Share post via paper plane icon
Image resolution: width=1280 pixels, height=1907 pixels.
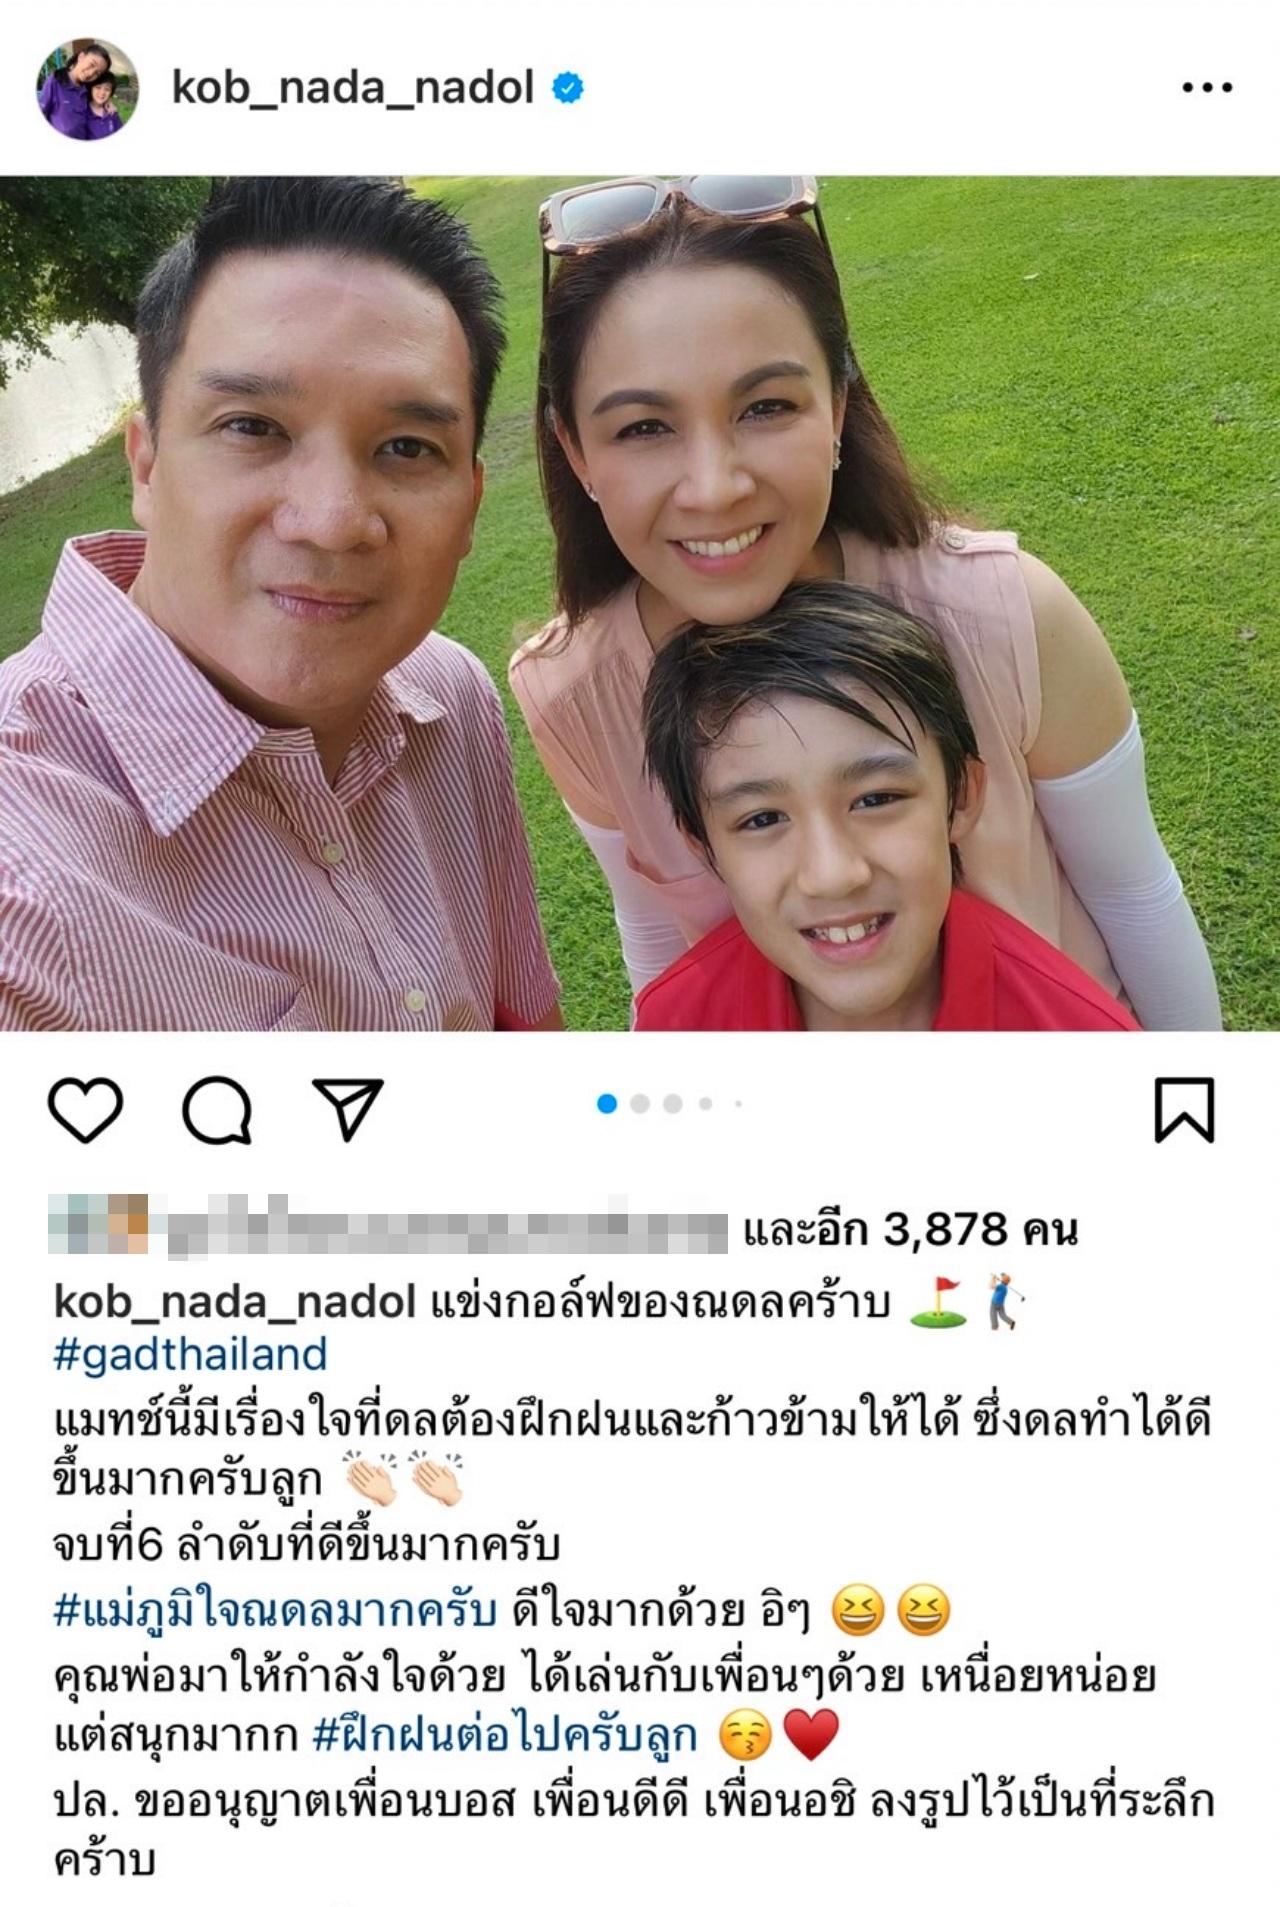348,1109
